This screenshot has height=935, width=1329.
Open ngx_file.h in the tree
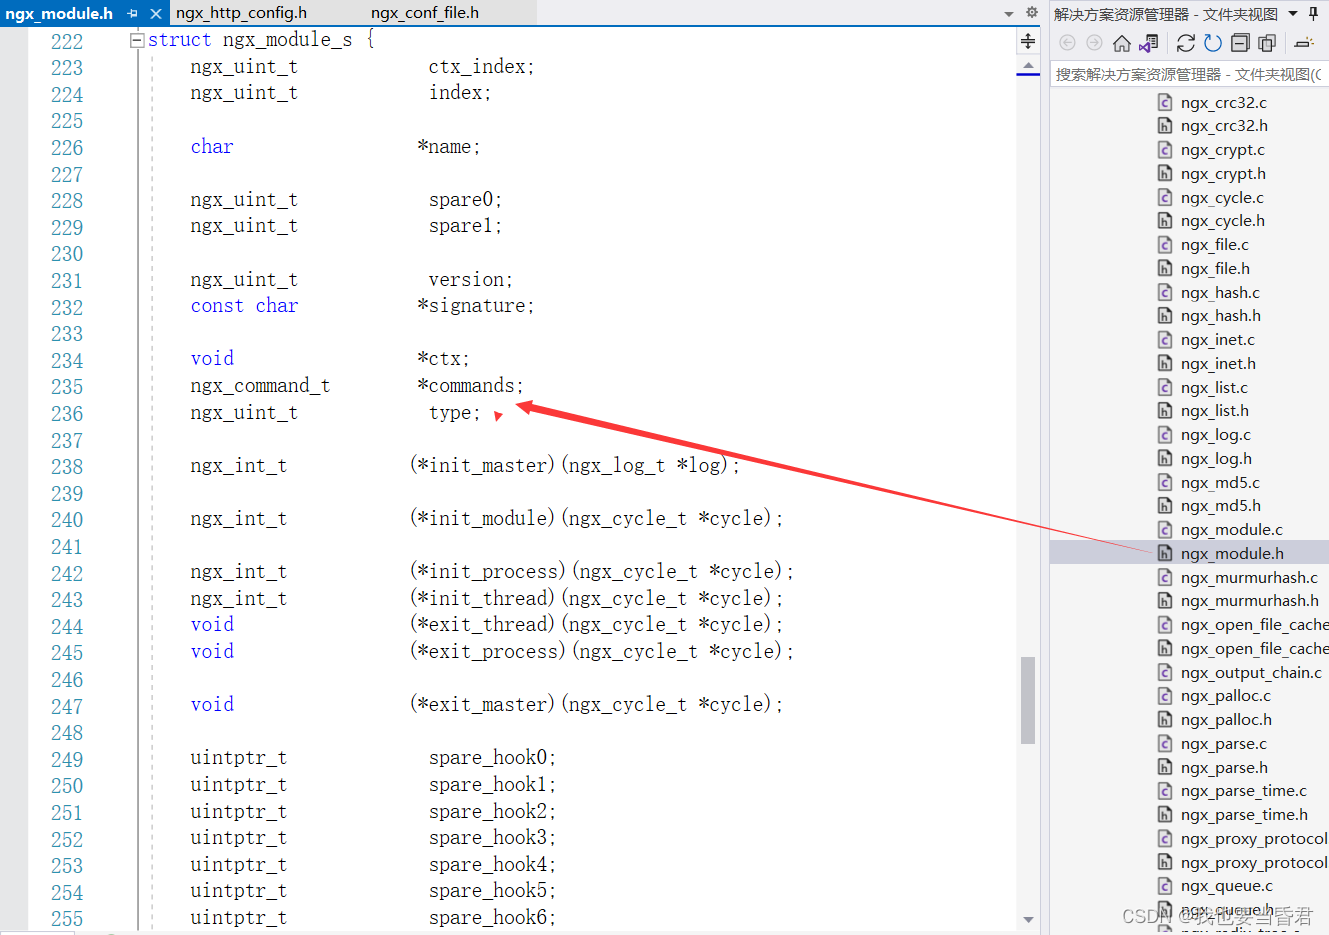(1215, 269)
